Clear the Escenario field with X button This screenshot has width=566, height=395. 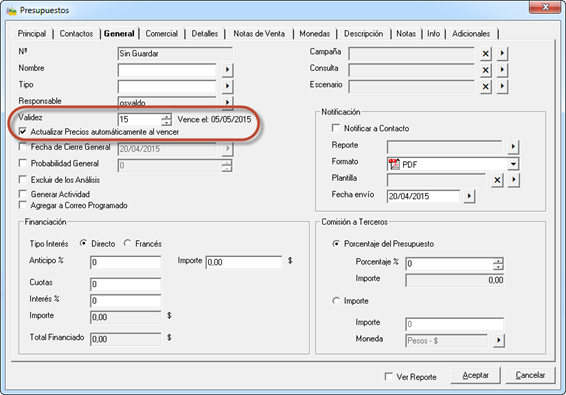click(x=486, y=87)
